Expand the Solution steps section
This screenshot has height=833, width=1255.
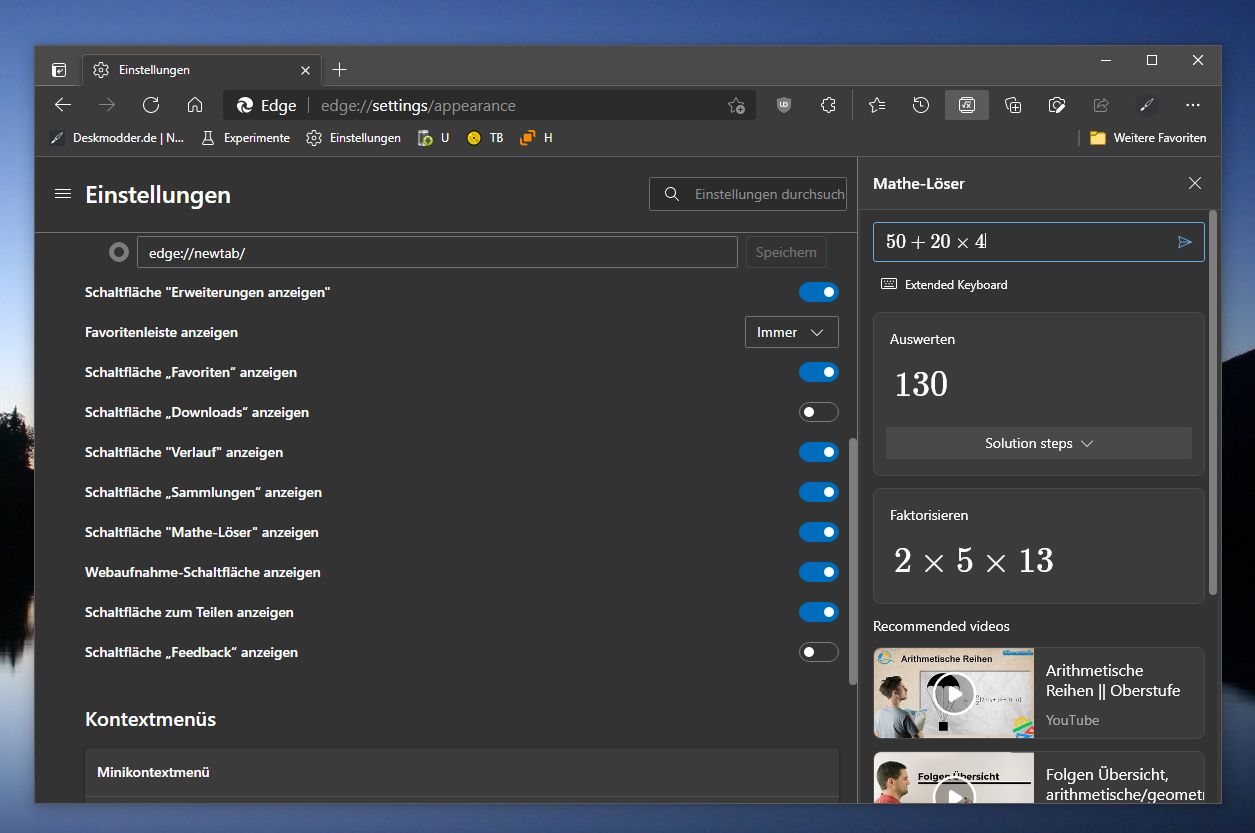(x=1038, y=443)
